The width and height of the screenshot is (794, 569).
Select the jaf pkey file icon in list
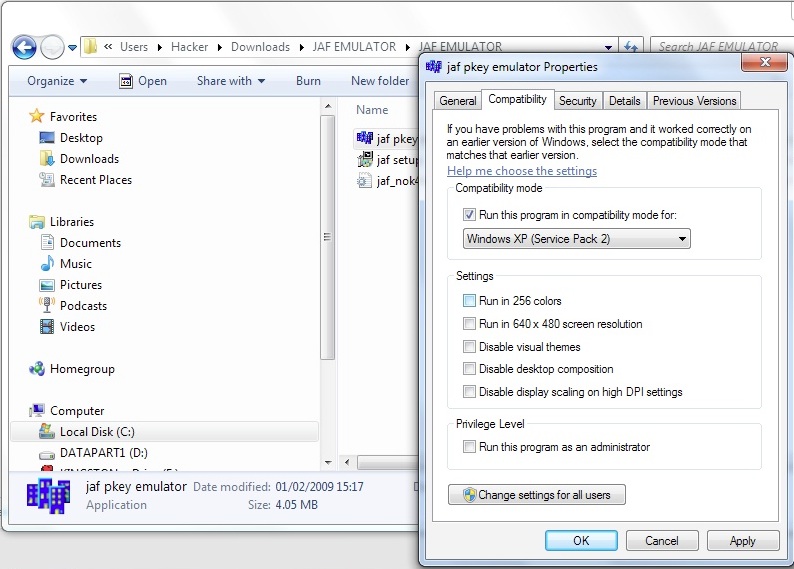[x=365, y=138]
